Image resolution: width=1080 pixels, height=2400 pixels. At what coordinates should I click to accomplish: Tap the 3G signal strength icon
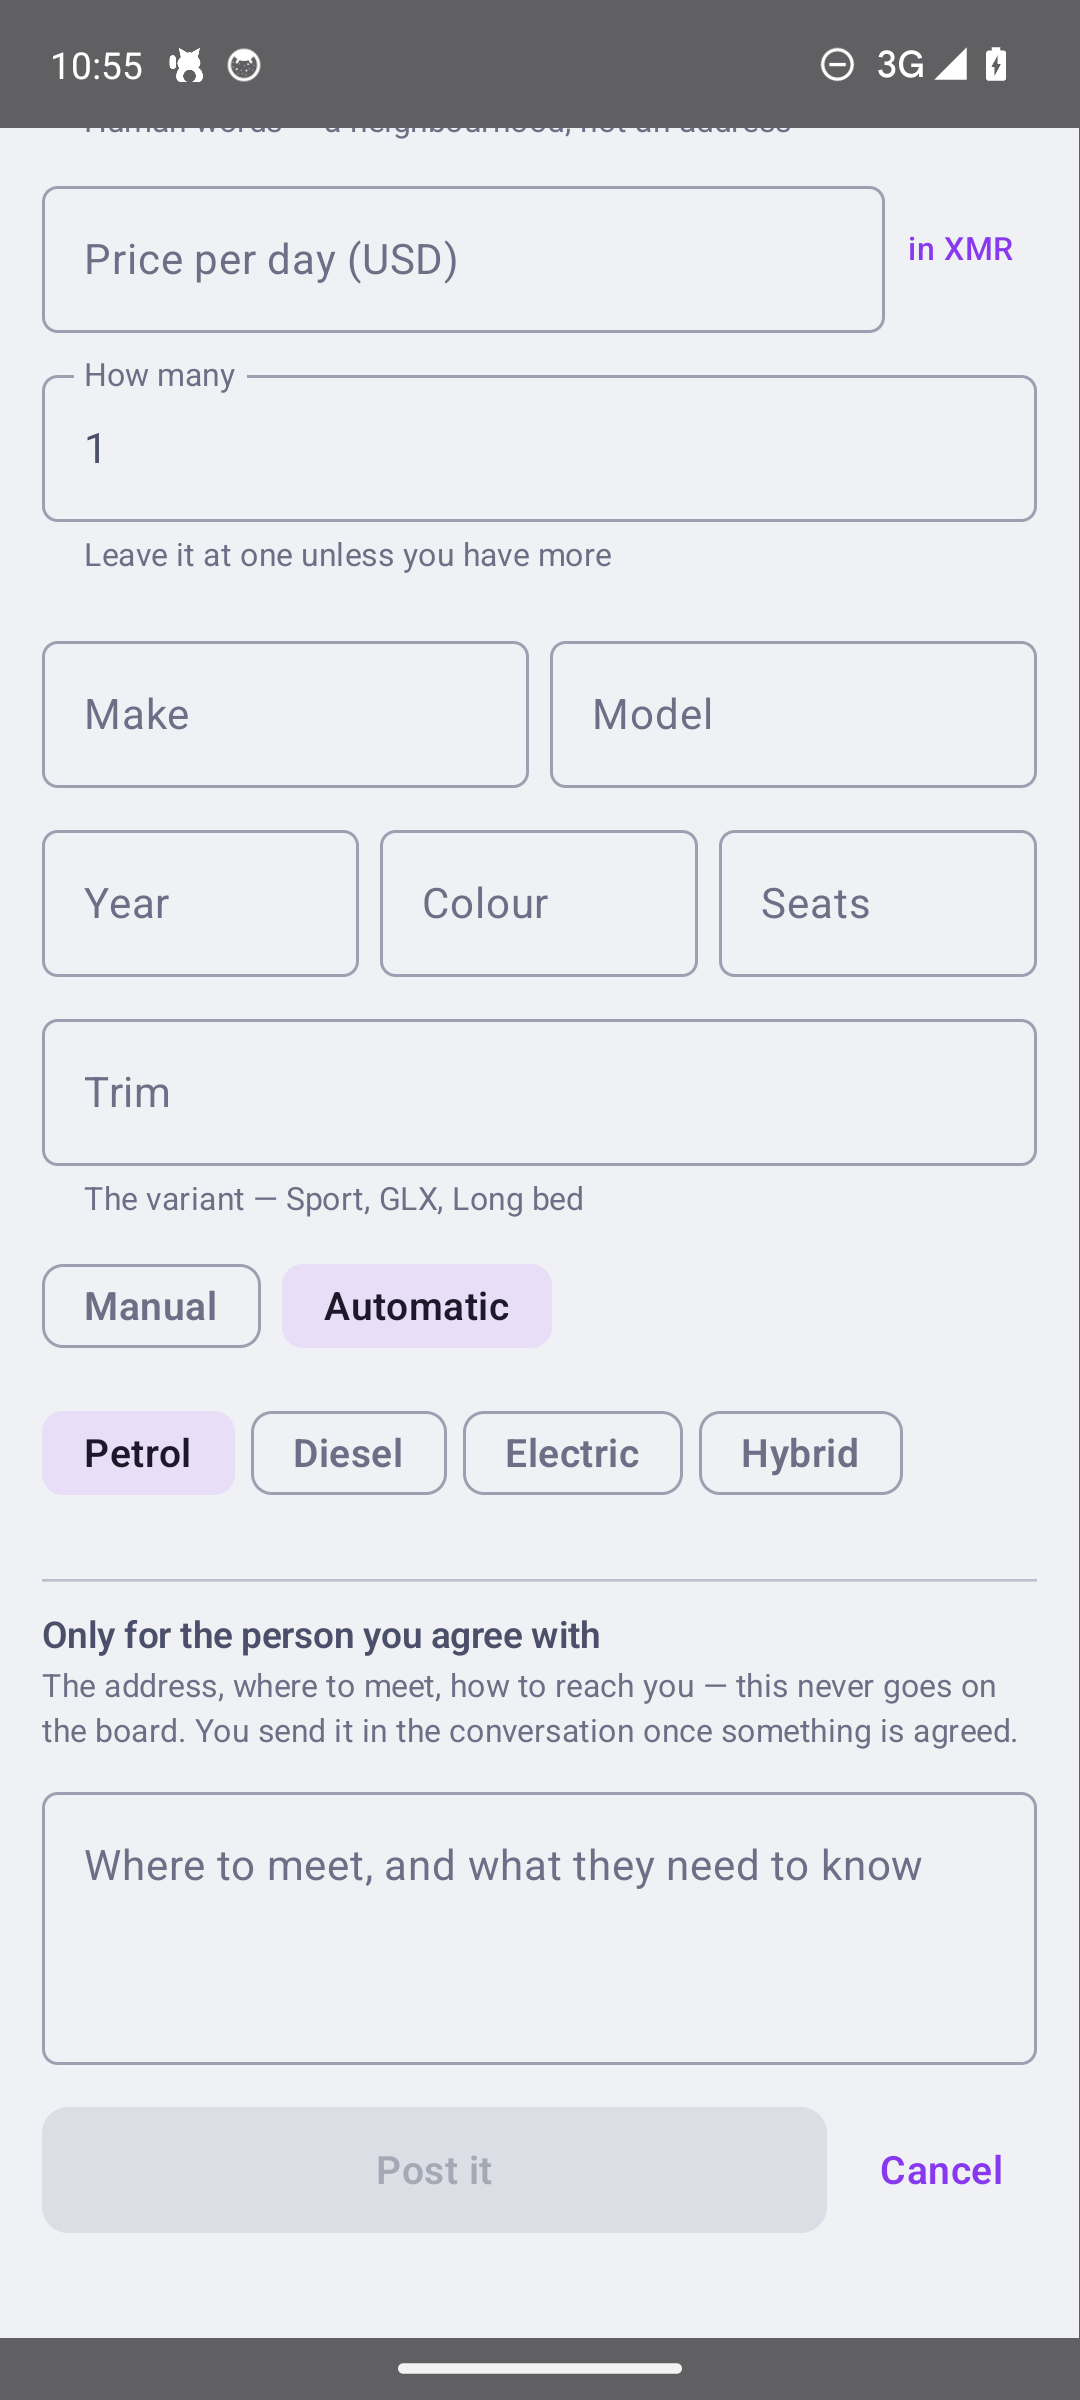921,65
